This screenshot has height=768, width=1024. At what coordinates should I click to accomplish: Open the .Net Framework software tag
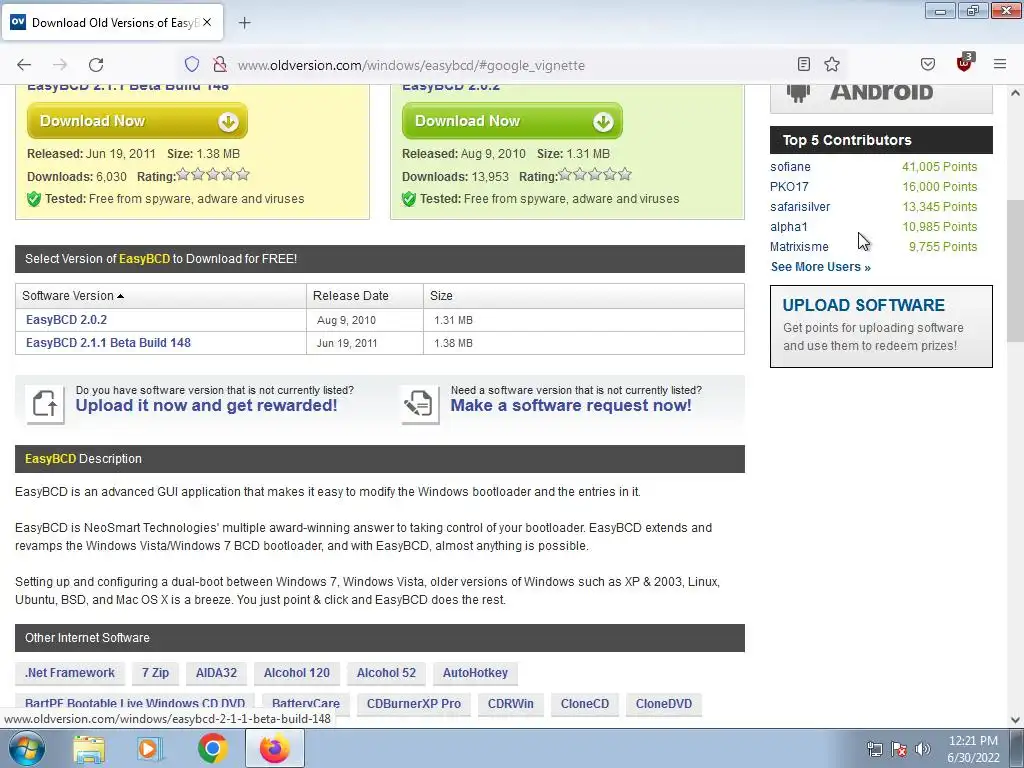(x=70, y=673)
